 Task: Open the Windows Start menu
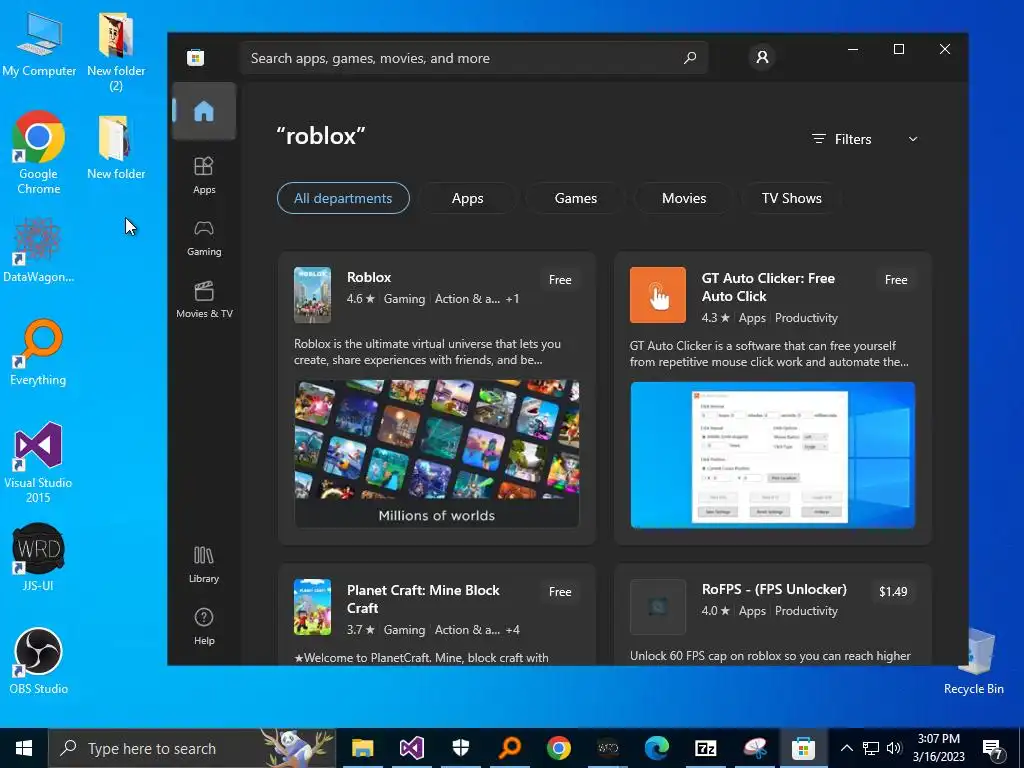(24, 748)
